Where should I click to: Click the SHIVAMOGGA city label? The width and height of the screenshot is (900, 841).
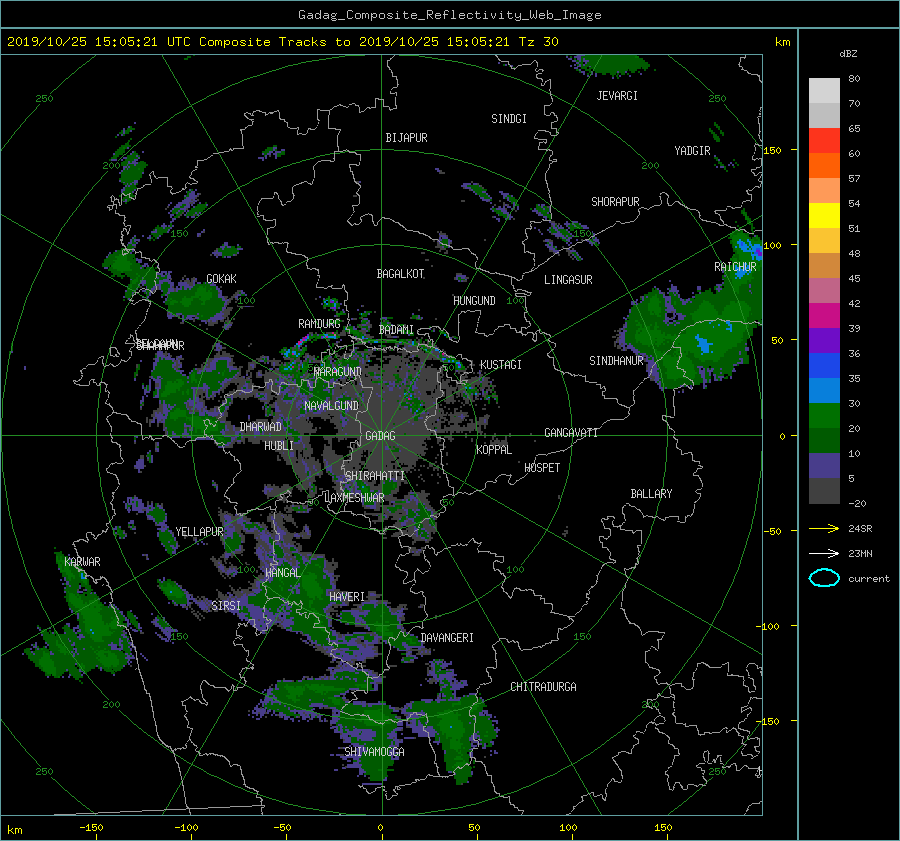point(374,752)
